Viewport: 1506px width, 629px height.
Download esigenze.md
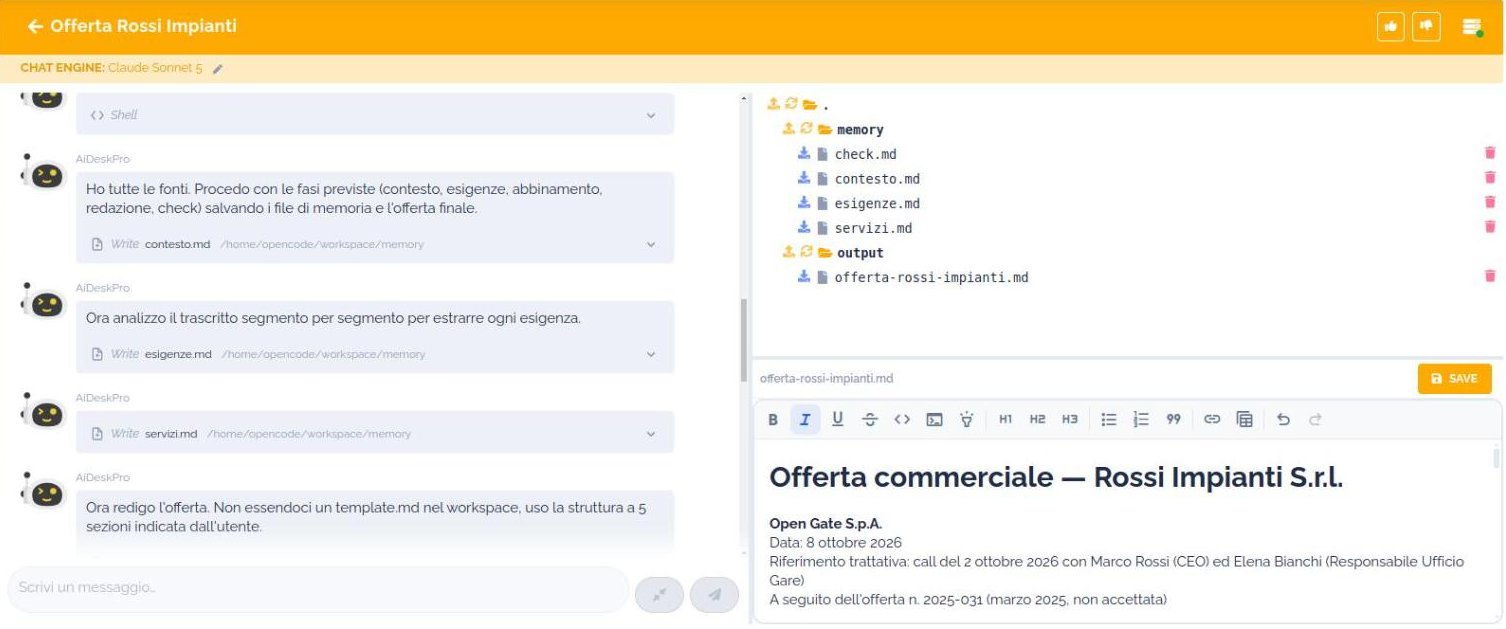tap(804, 203)
